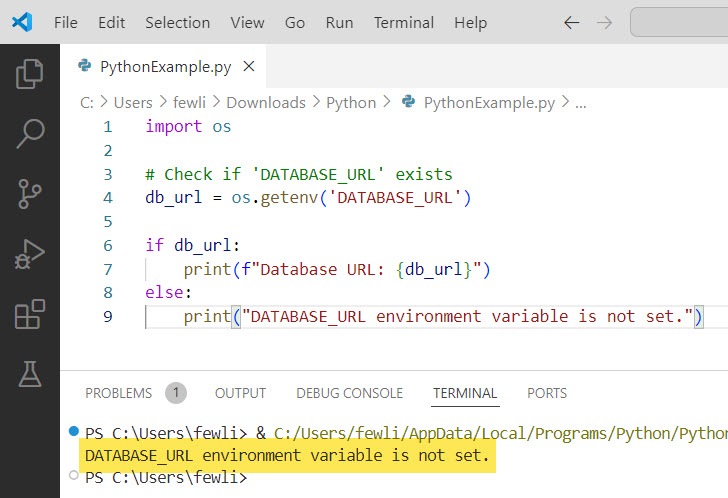728x498 pixels.
Task: Open the Run menu
Action: pyautogui.click(x=339, y=22)
